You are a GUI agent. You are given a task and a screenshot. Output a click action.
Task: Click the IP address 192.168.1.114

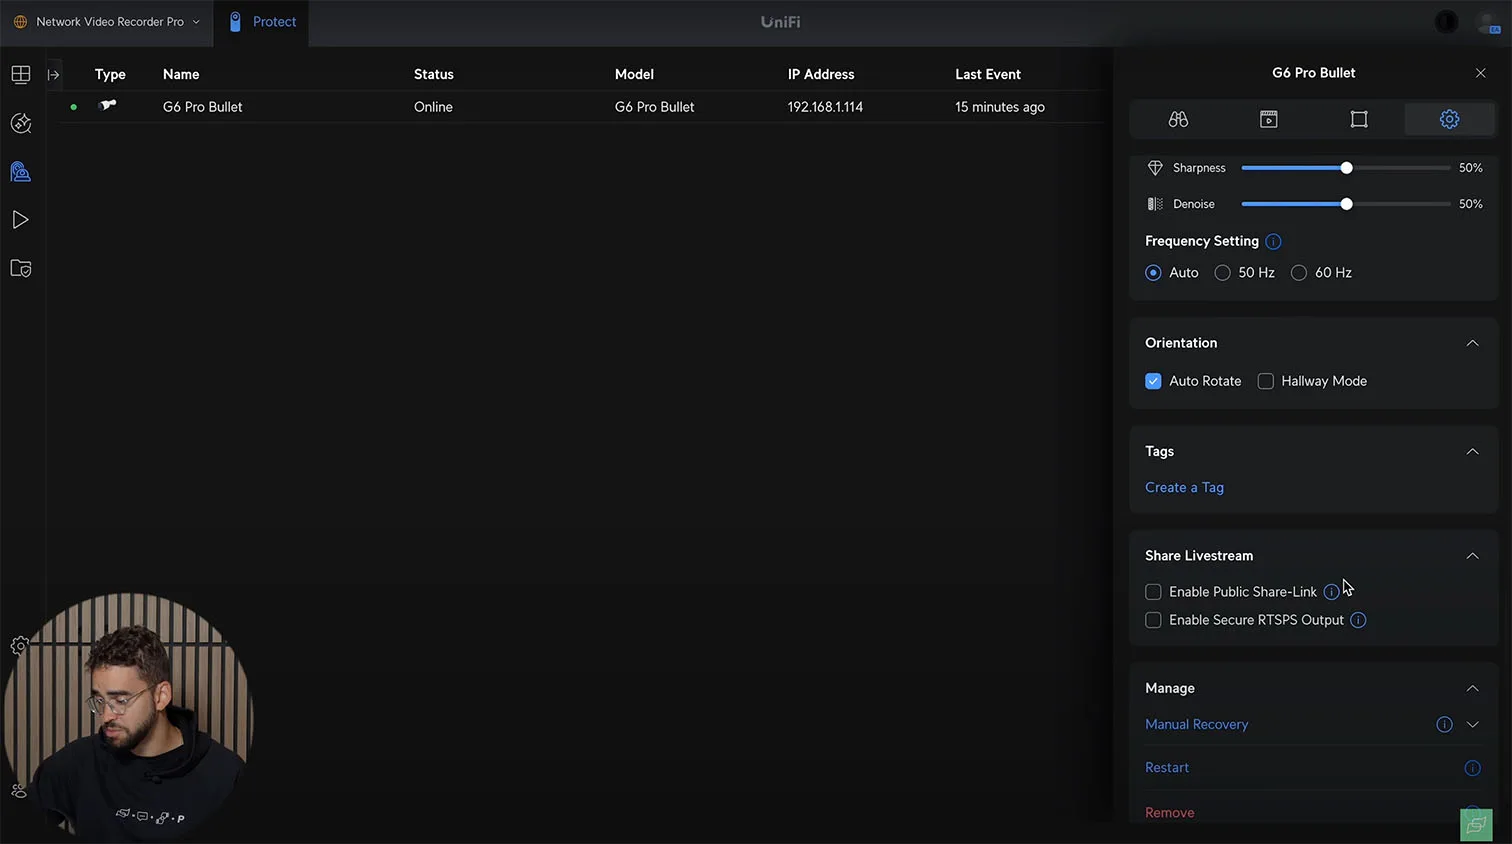[825, 107]
